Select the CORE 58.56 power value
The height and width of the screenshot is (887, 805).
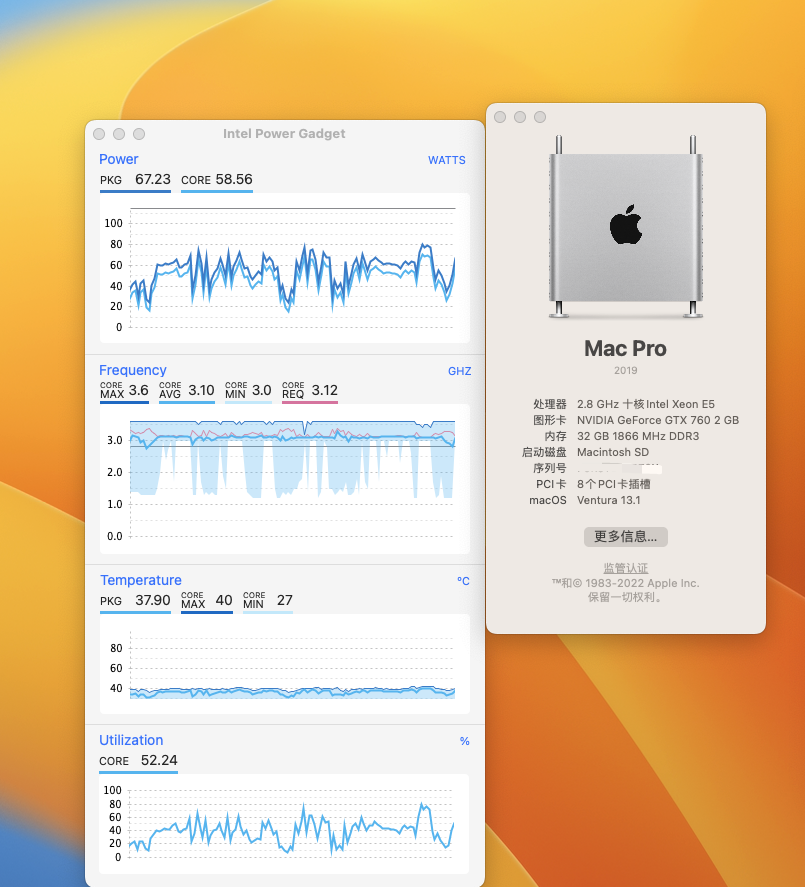(x=217, y=180)
